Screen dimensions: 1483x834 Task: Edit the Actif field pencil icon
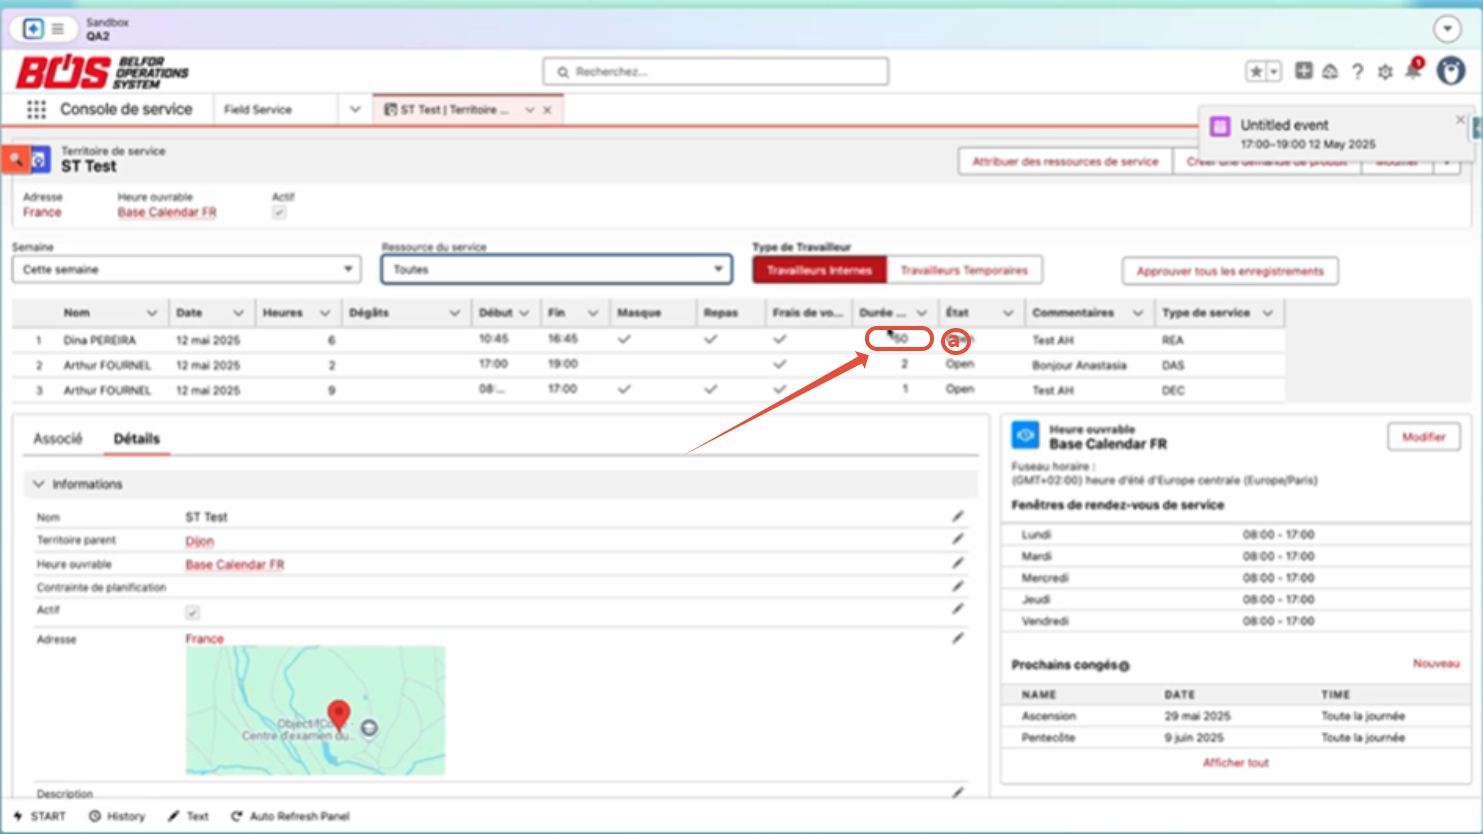coord(958,609)
